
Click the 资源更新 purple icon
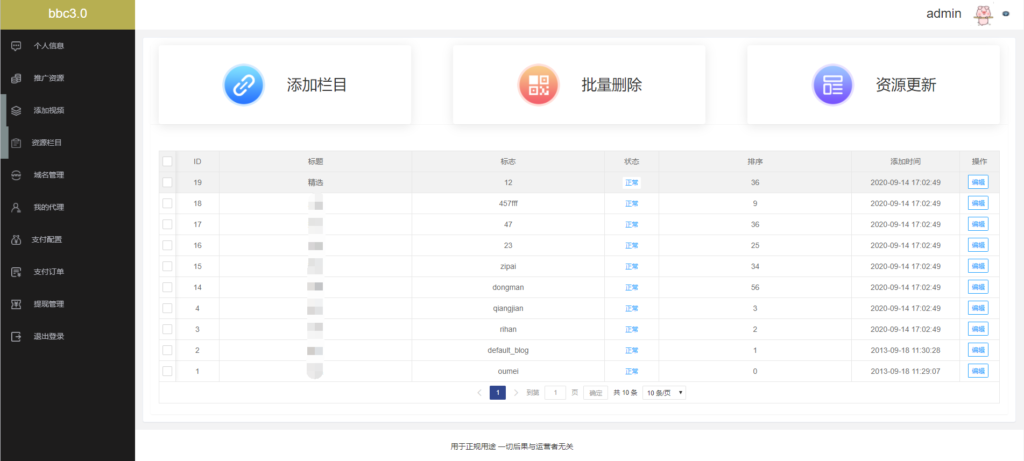[x=832, y=85]
